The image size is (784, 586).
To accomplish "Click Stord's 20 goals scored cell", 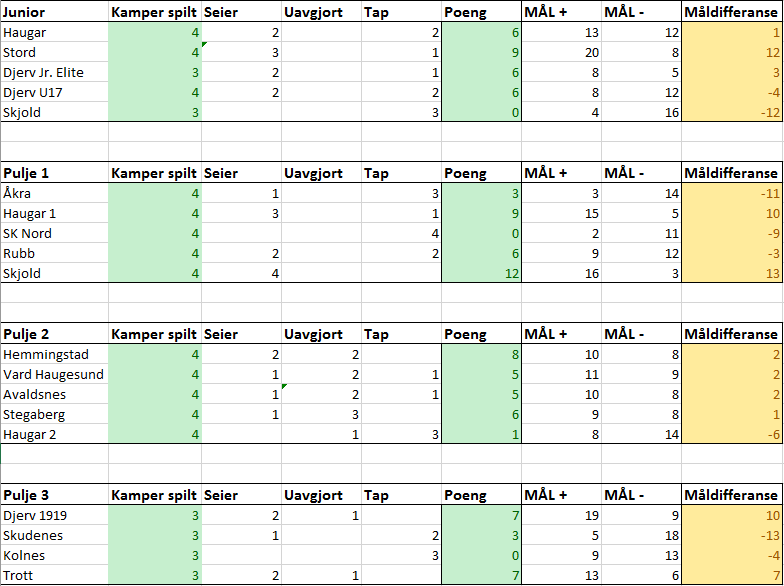I will (560, 52).
